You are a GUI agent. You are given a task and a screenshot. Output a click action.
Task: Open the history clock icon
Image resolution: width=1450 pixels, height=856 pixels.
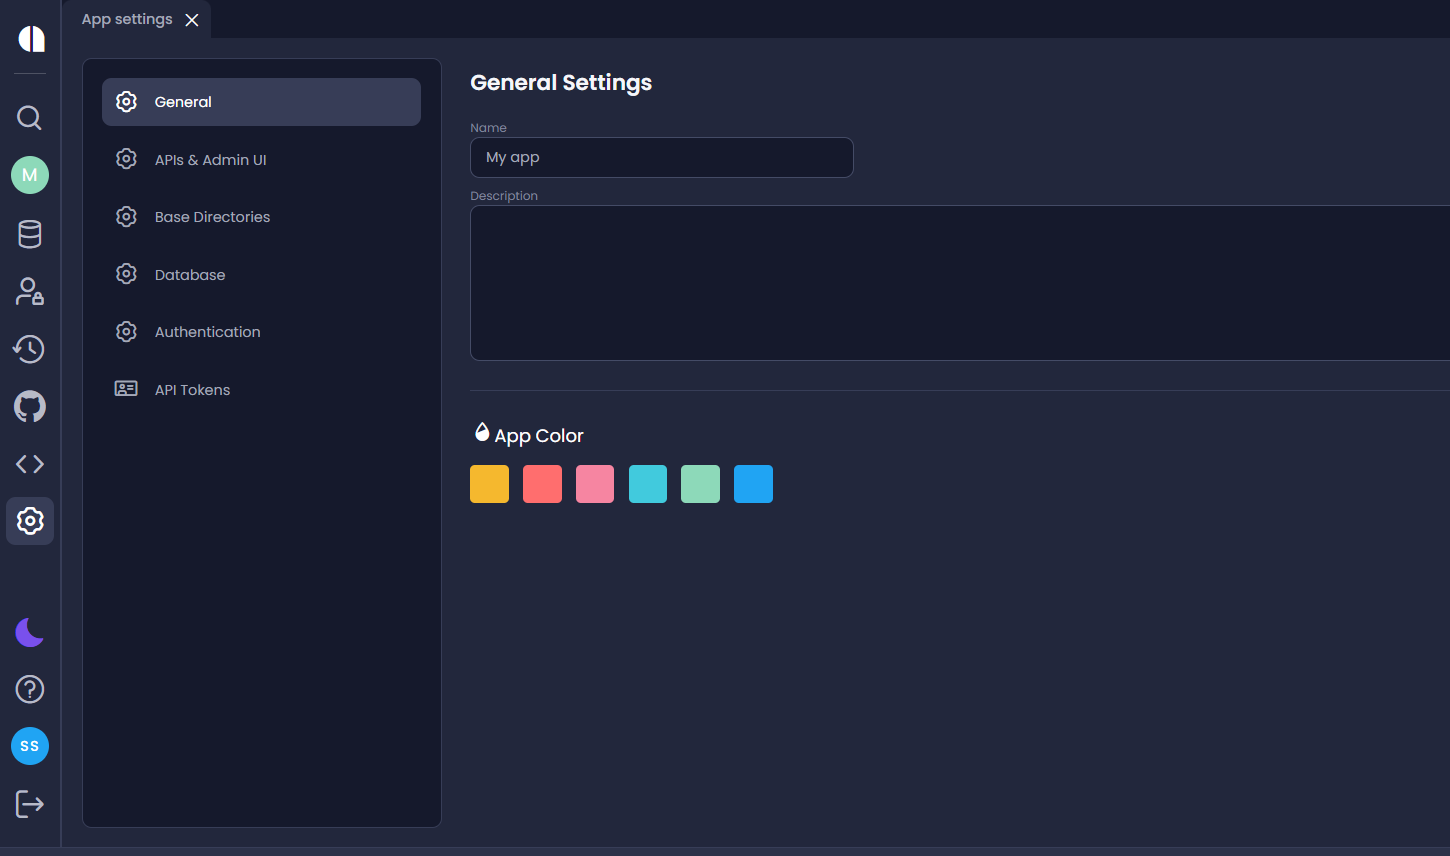click(x=29, y=349)
